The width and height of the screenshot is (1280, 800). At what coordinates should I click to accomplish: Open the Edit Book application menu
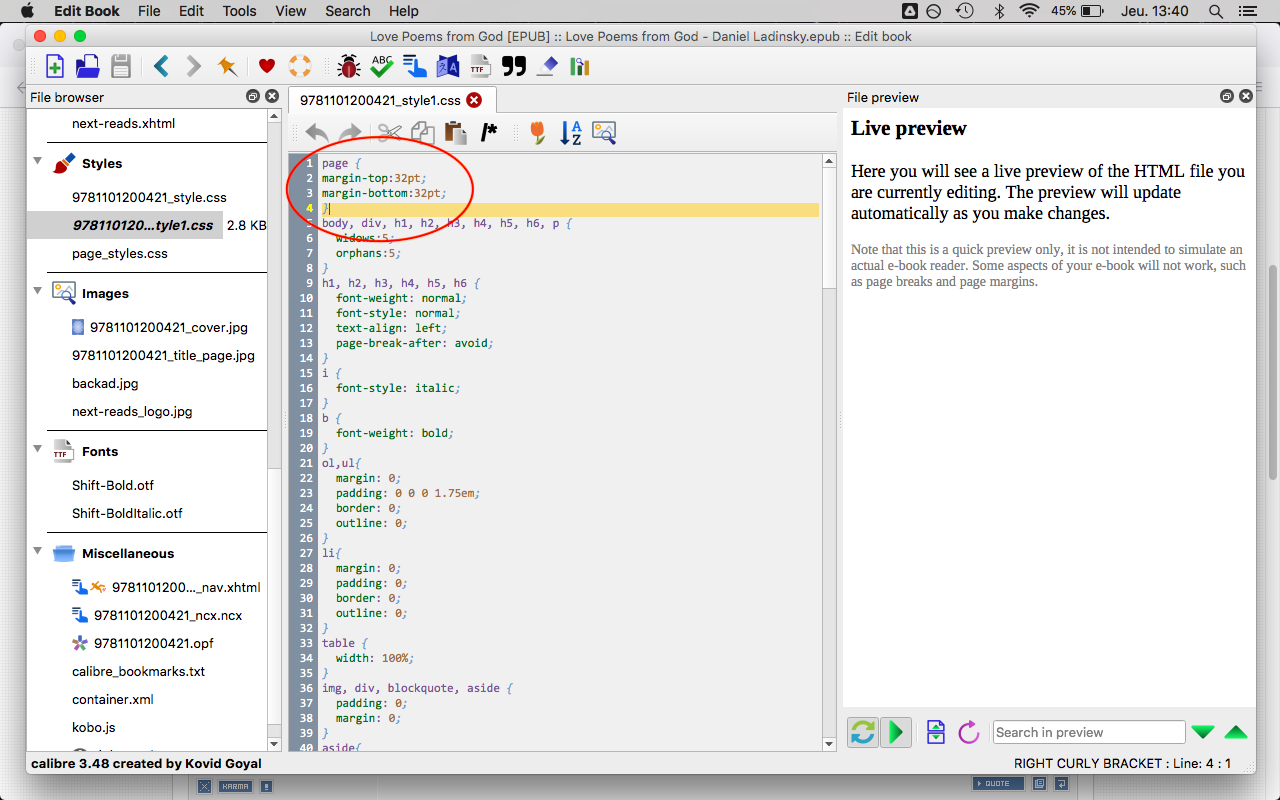pyautogui.click(x=87, y=11)
